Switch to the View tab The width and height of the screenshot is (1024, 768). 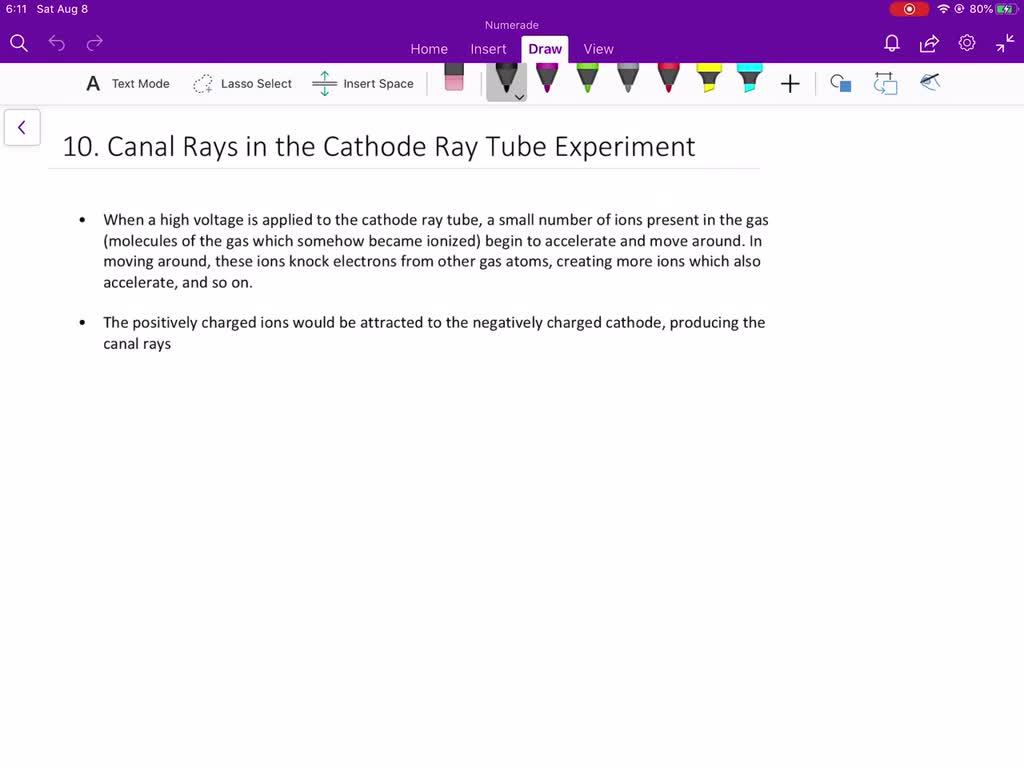(x=598, y=49)
